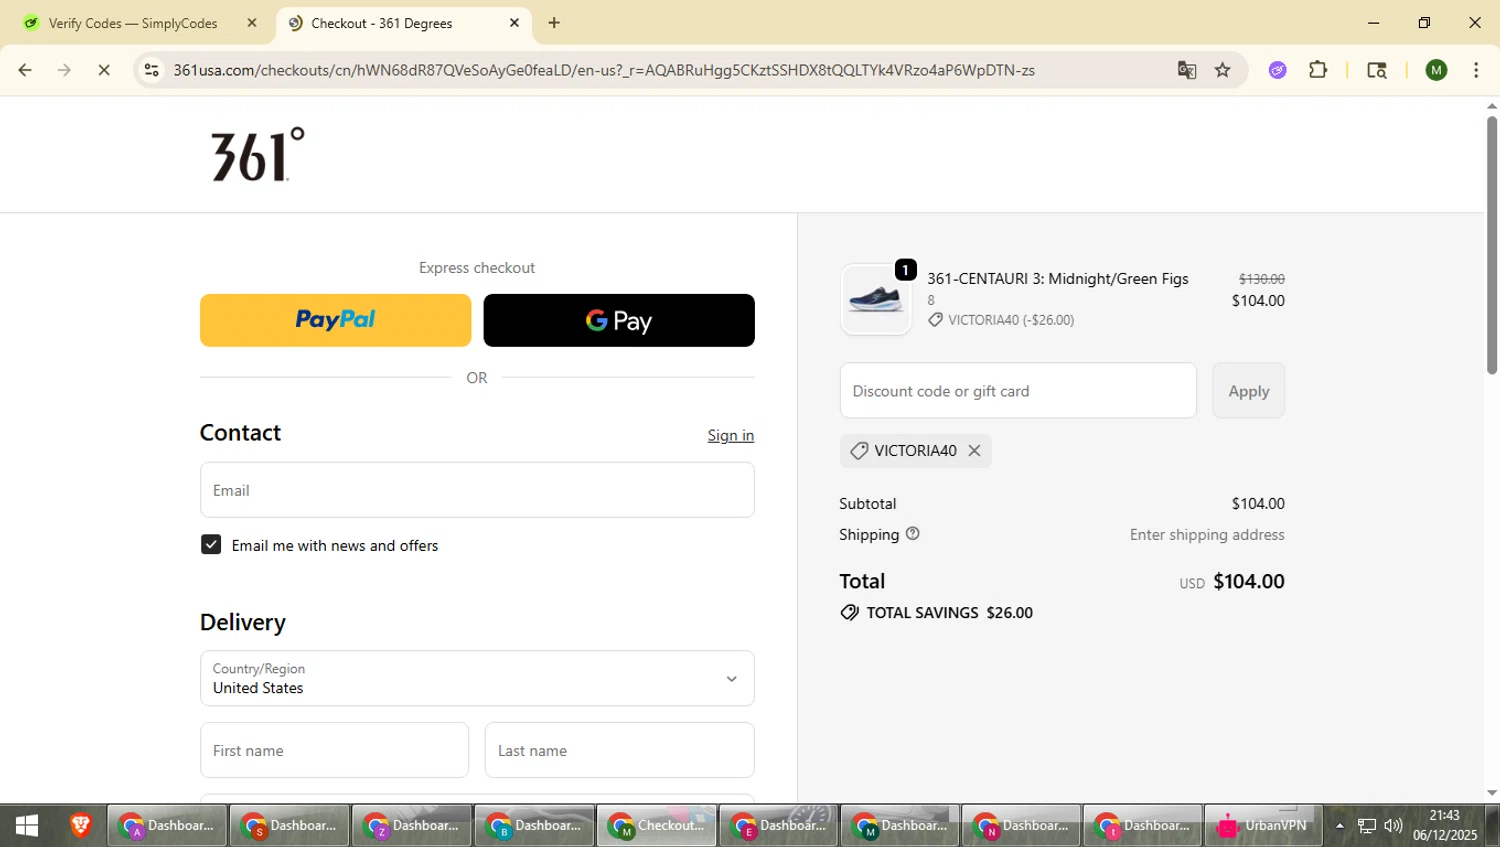The height and width of the screenshot is (847, 1500).
Task: Open network status in system tray
Action: pos(1367,826)
